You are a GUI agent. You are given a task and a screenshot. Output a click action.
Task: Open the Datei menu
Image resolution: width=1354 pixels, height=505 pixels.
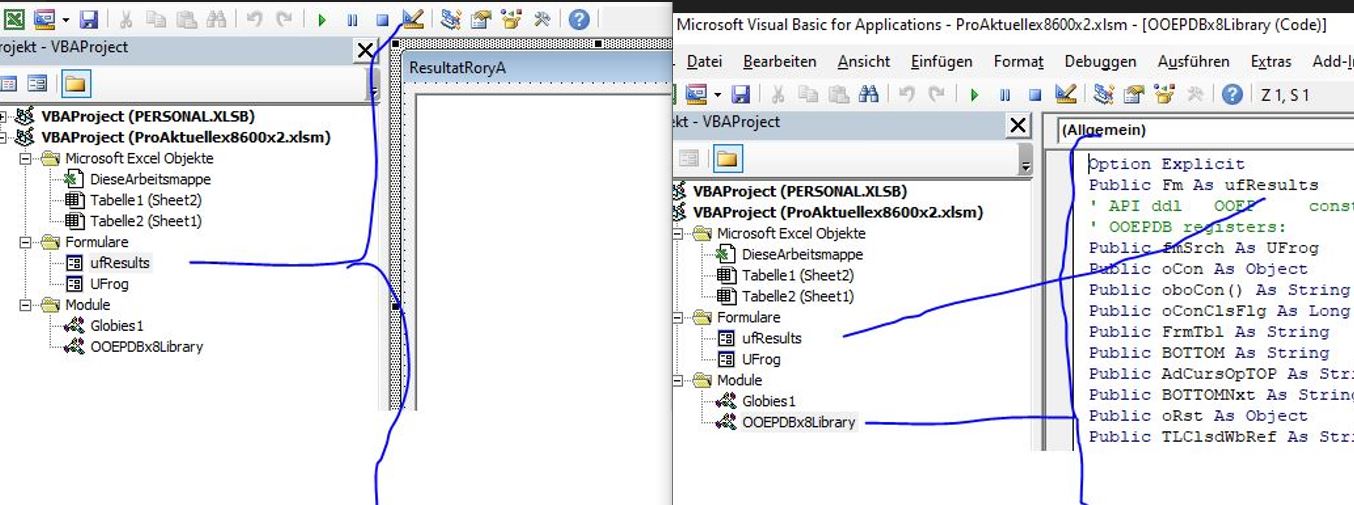[704, 62]
